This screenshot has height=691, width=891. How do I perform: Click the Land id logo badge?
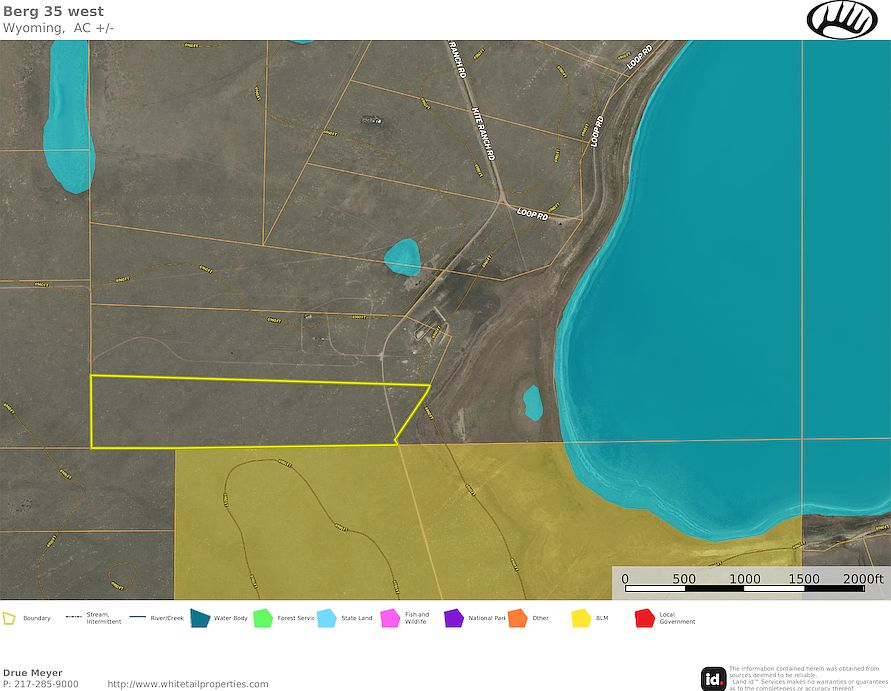pyautogui.click(x=712, y=676)
